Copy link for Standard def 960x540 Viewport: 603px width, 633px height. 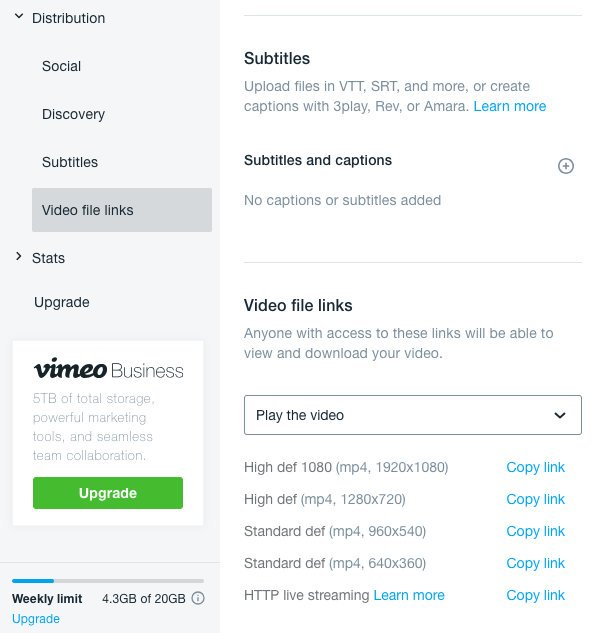(x=536, y=531)
